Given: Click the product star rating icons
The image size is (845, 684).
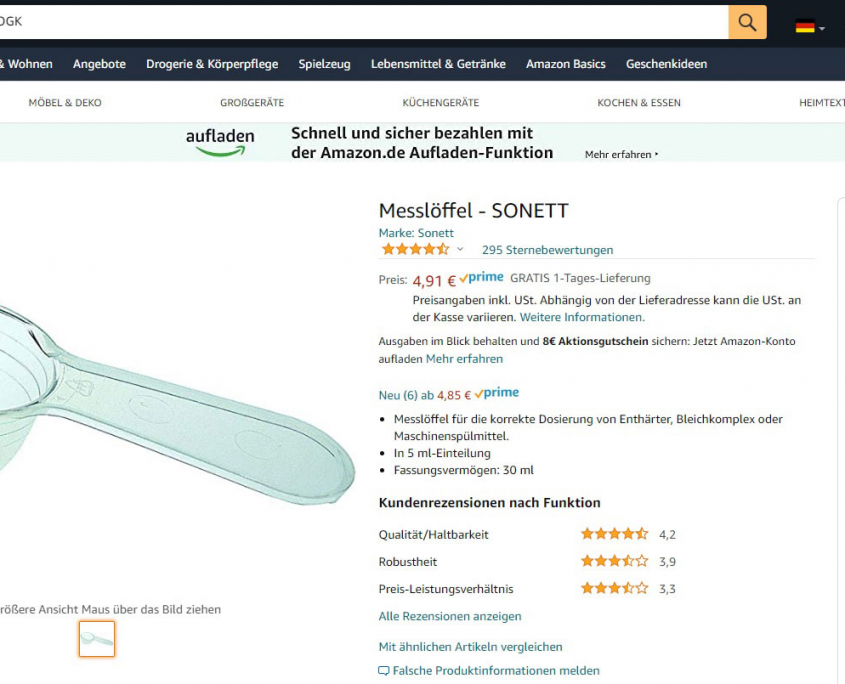Looking at the screenshot, I should (415, 250).
